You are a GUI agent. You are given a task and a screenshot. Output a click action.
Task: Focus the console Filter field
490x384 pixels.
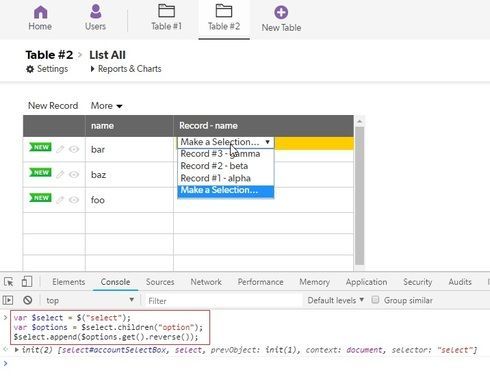(223, 301)
